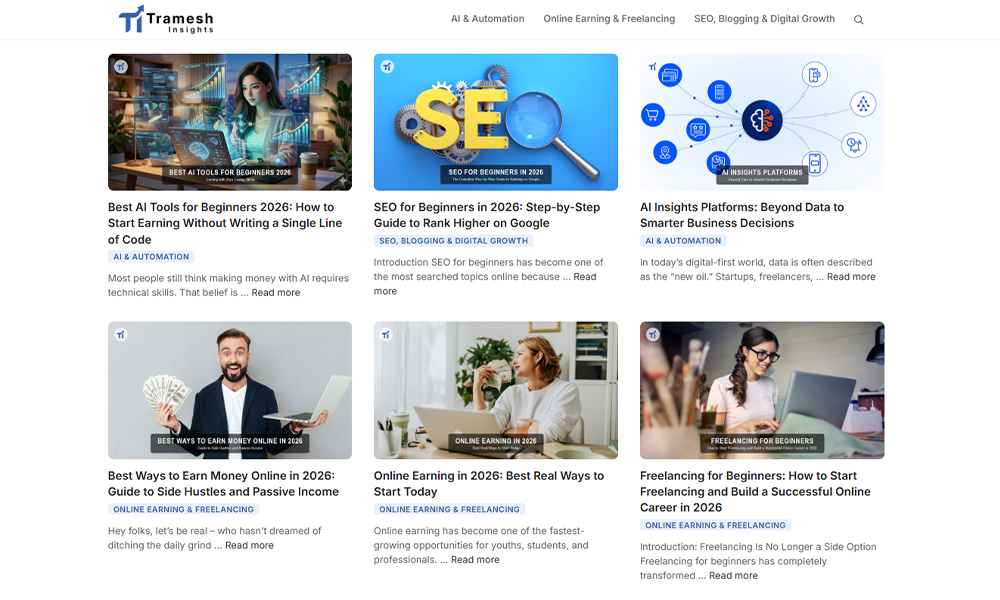The image size is (1000, 600).
Task: Click the search magnifier icon in header
Action: point(858,20)
